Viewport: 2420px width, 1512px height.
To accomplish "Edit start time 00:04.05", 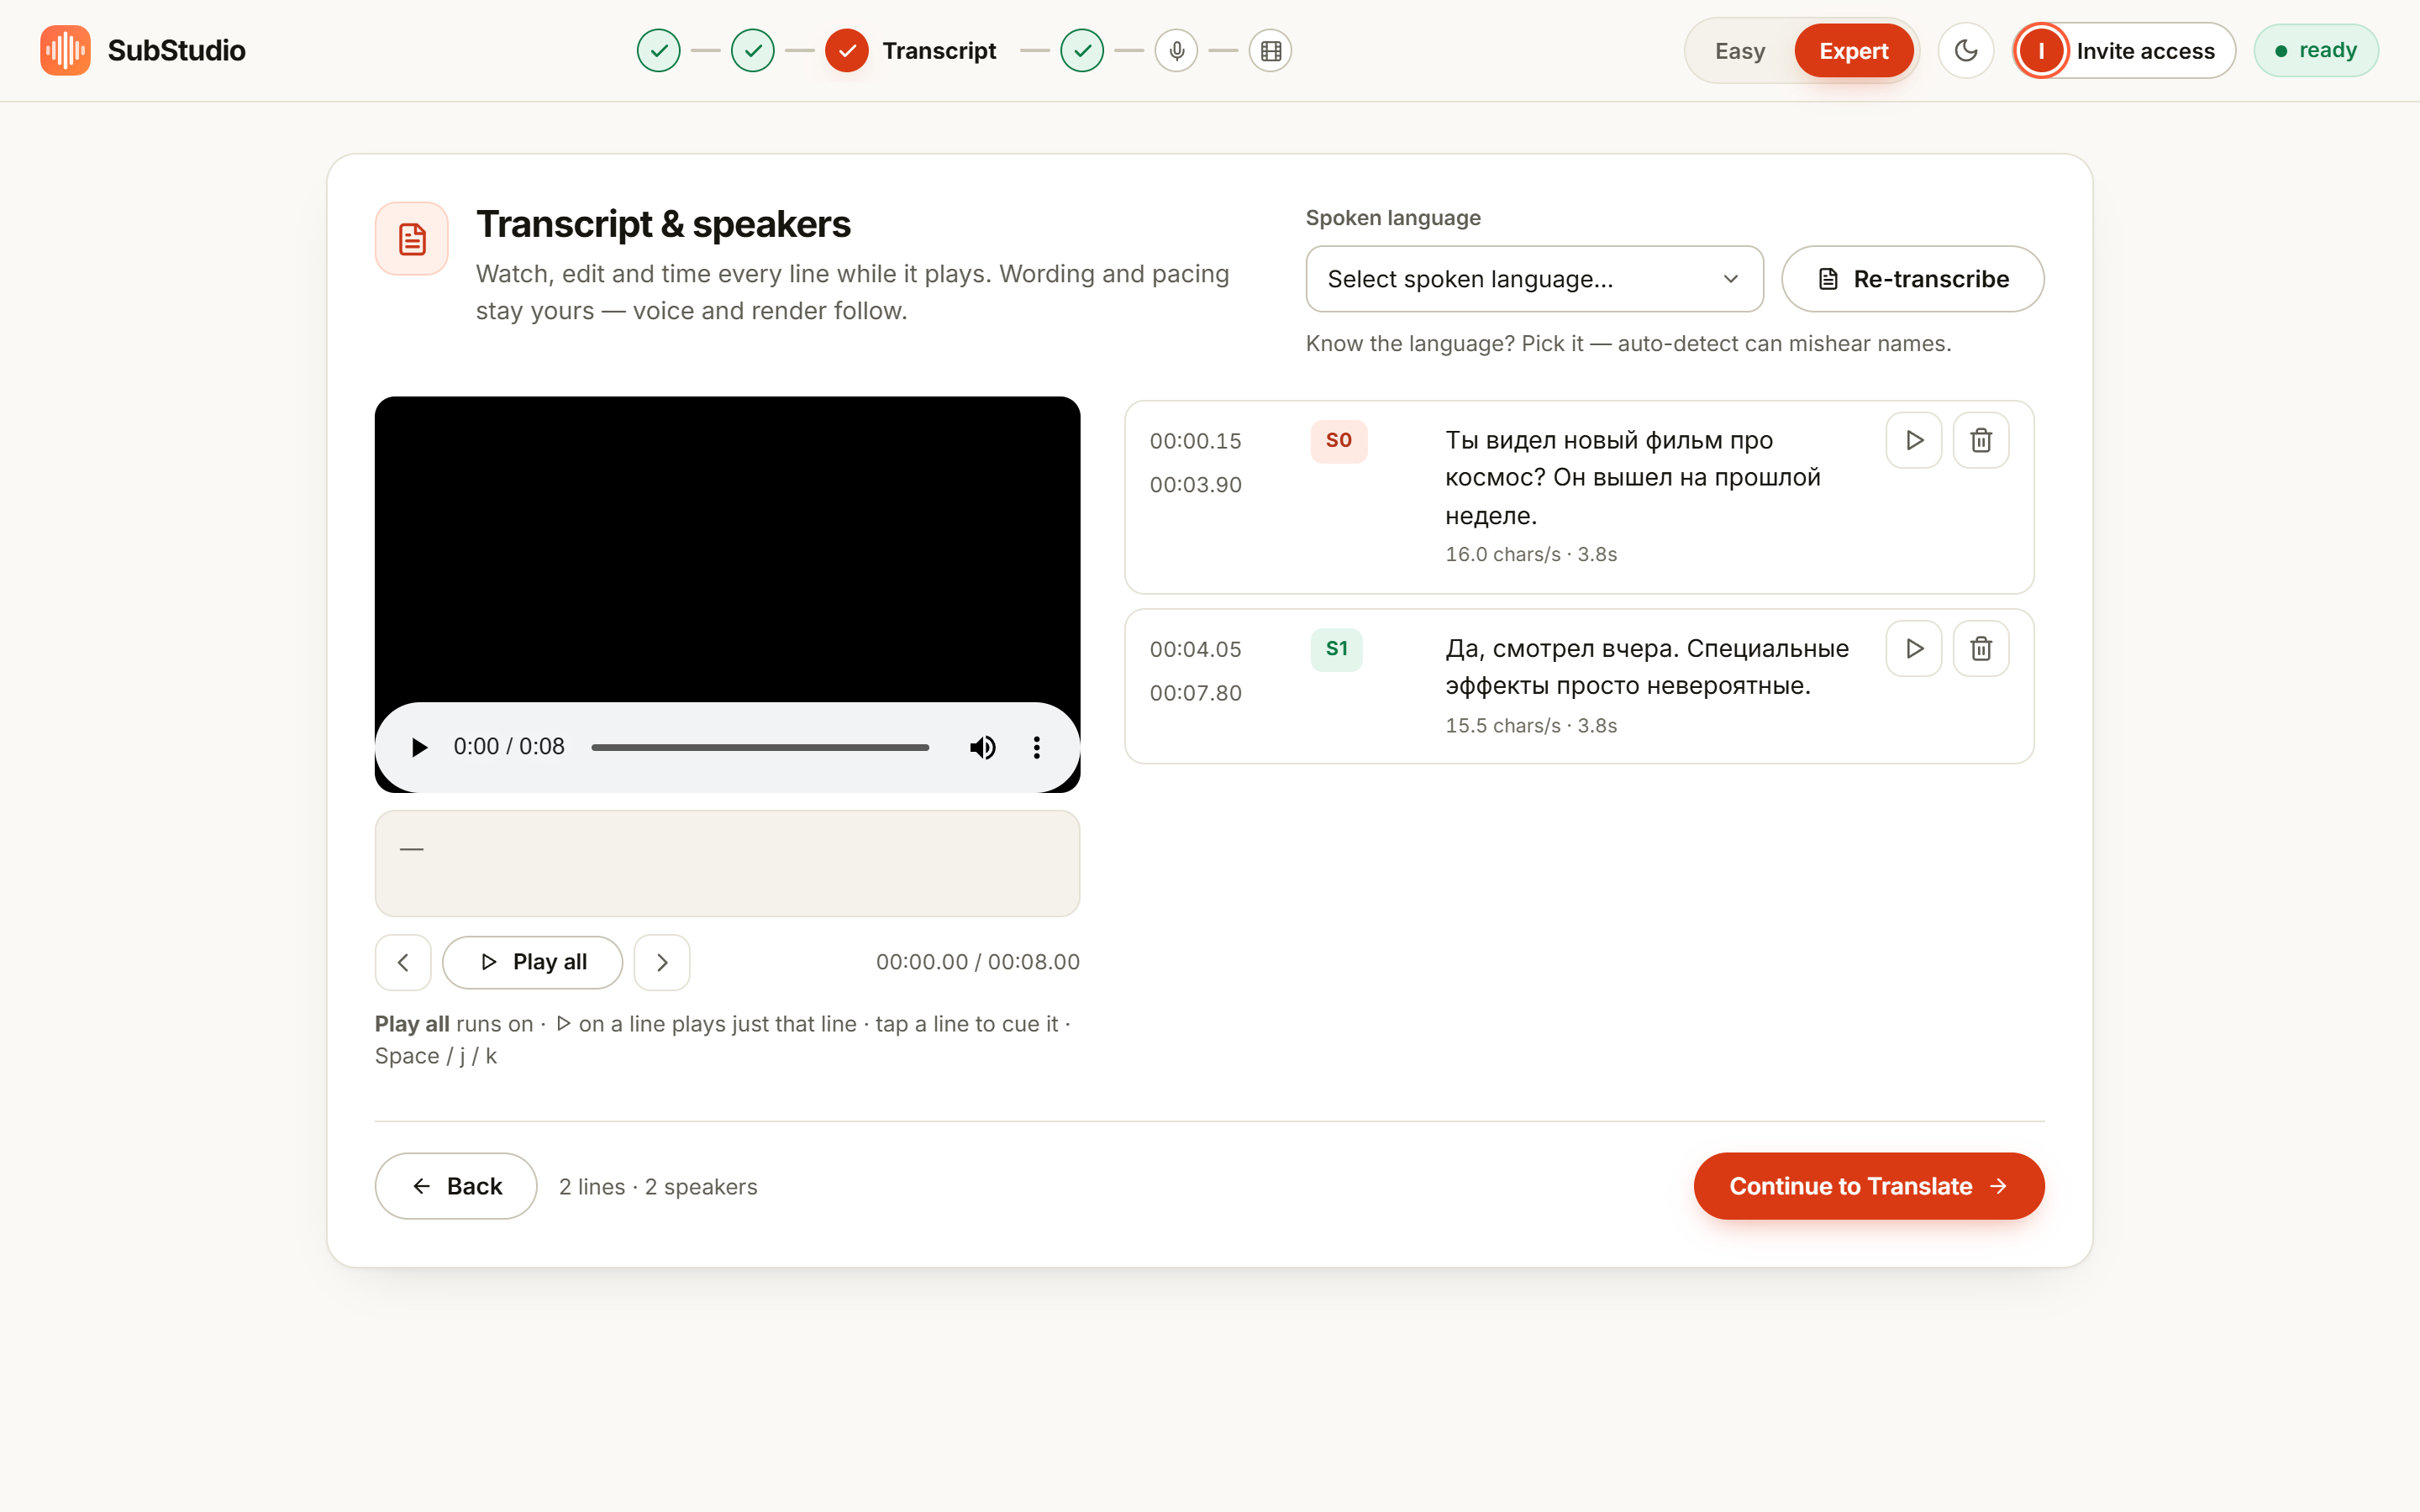I will [x=1195, y=649].
